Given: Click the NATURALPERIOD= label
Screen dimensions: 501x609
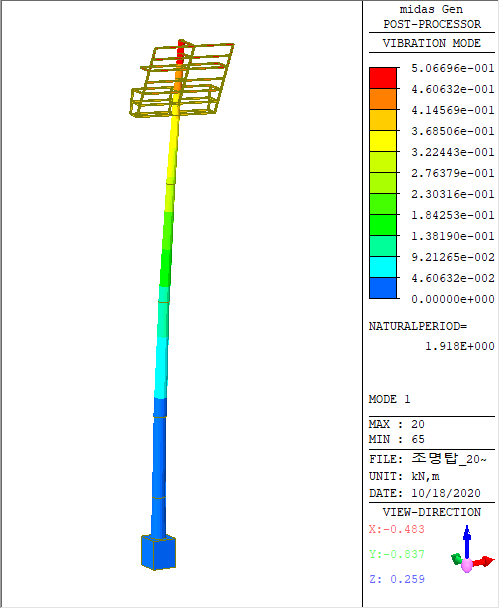Looking at the screenshot, I should pos(418,326).
